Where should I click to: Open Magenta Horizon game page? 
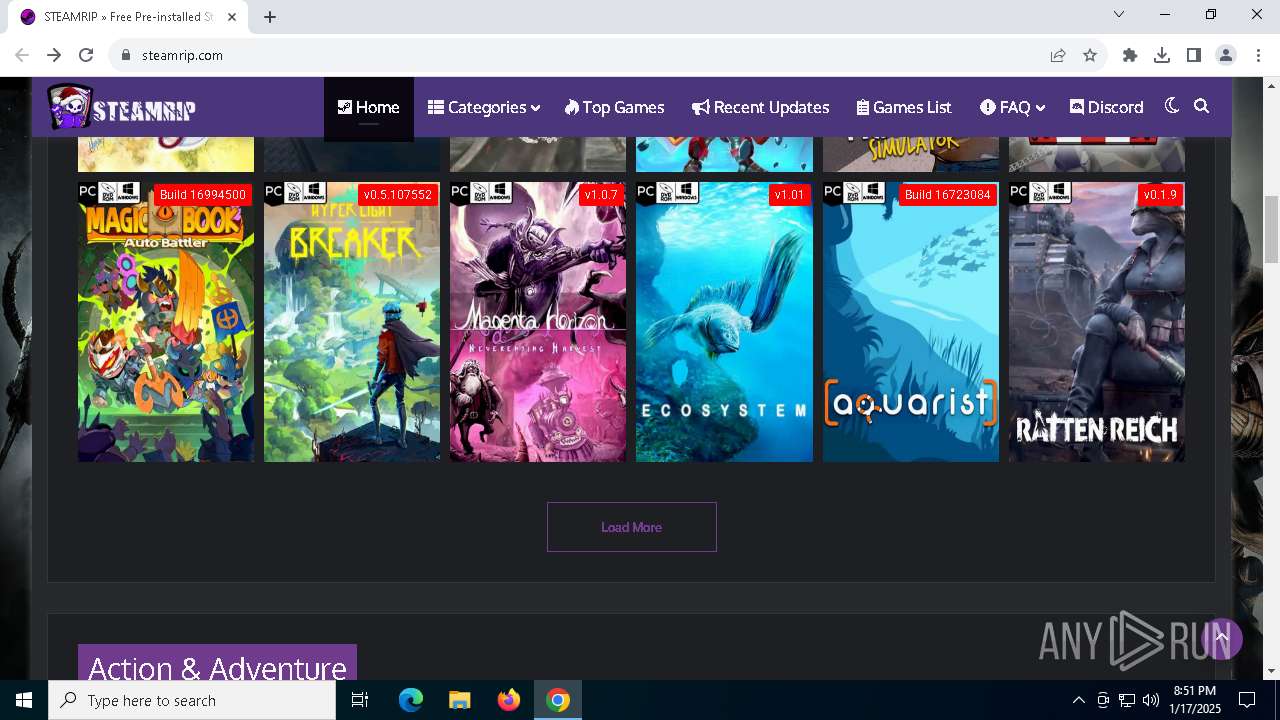coord(538,322)
